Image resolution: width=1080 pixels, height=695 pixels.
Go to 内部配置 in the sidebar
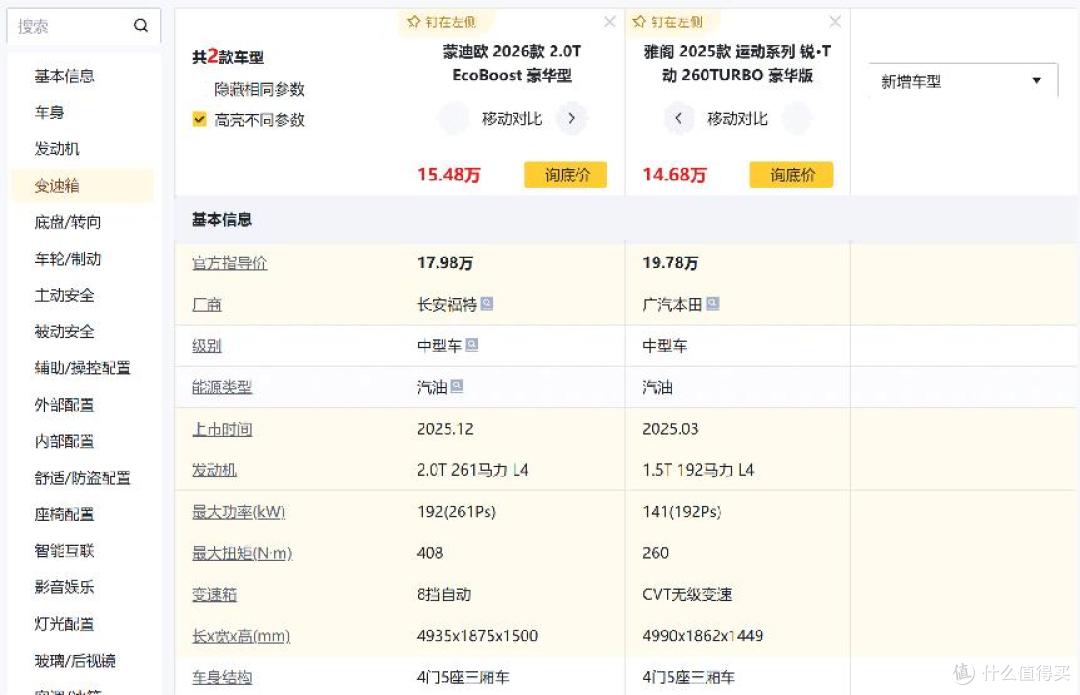coord(64,441)
